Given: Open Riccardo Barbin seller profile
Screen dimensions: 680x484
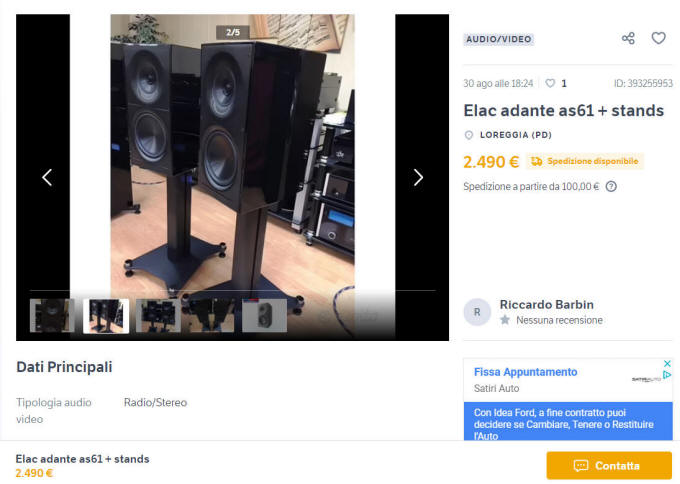Looking at the screenshot, I should [546, 304].
